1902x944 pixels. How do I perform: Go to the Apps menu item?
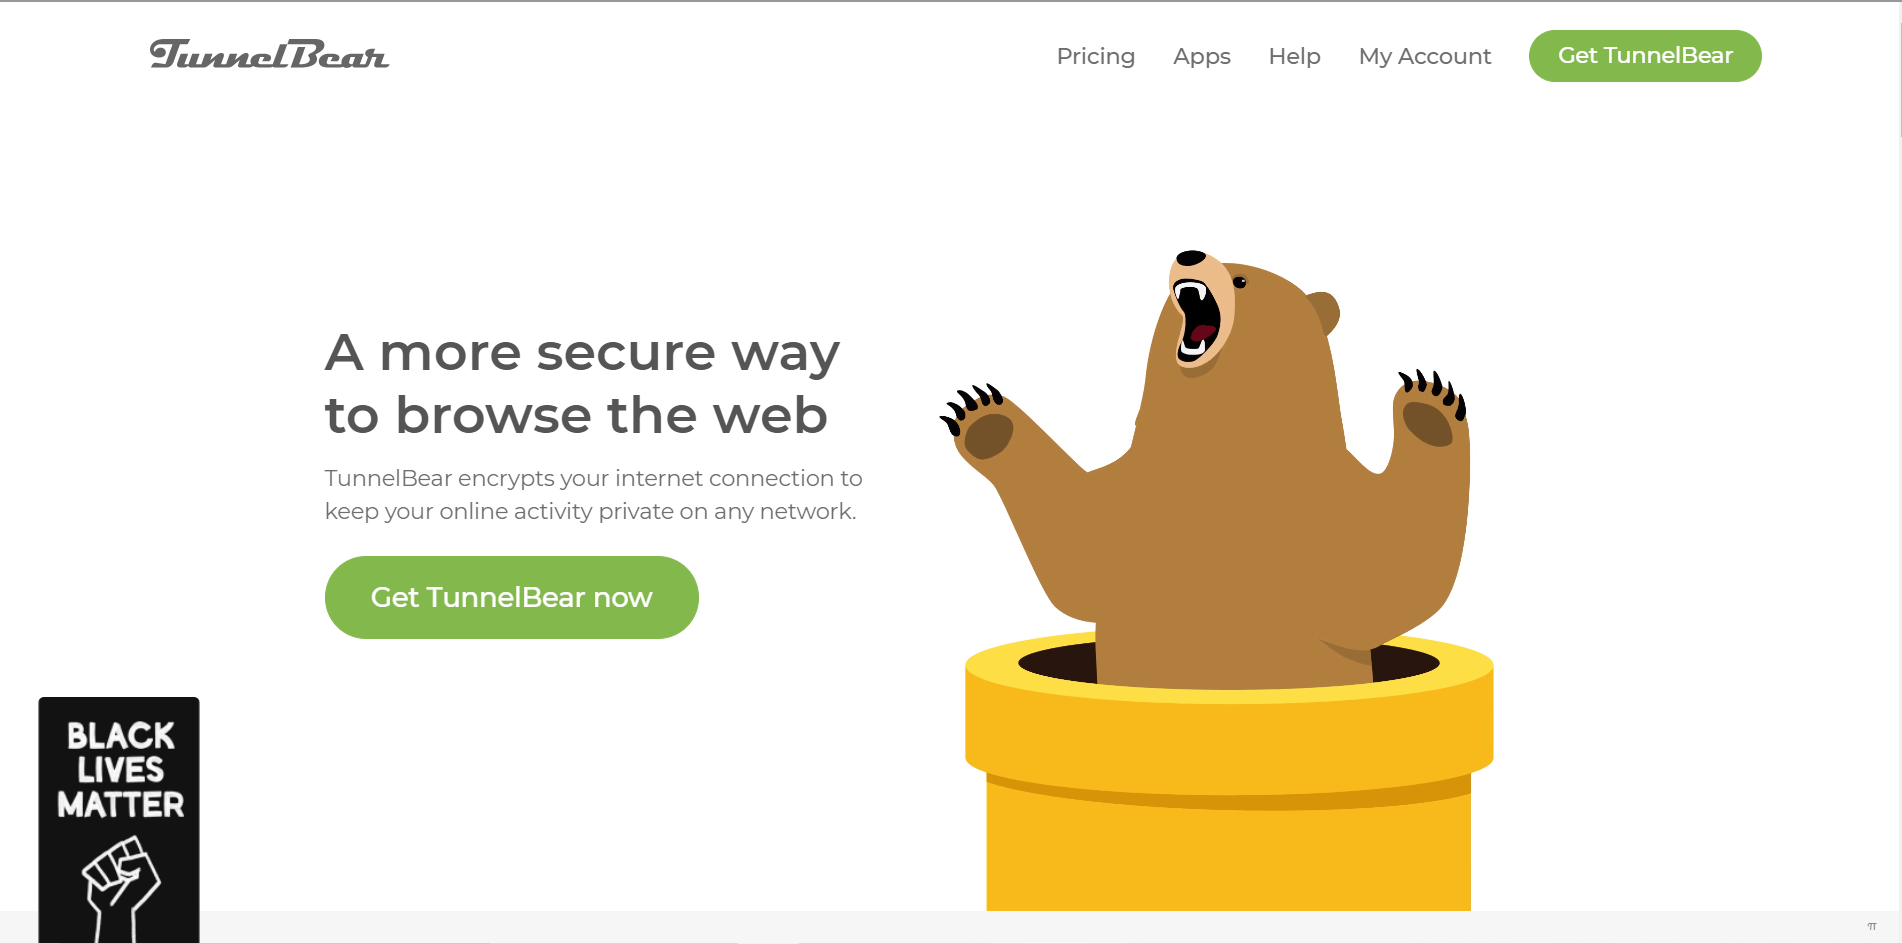coord(1202,56)
